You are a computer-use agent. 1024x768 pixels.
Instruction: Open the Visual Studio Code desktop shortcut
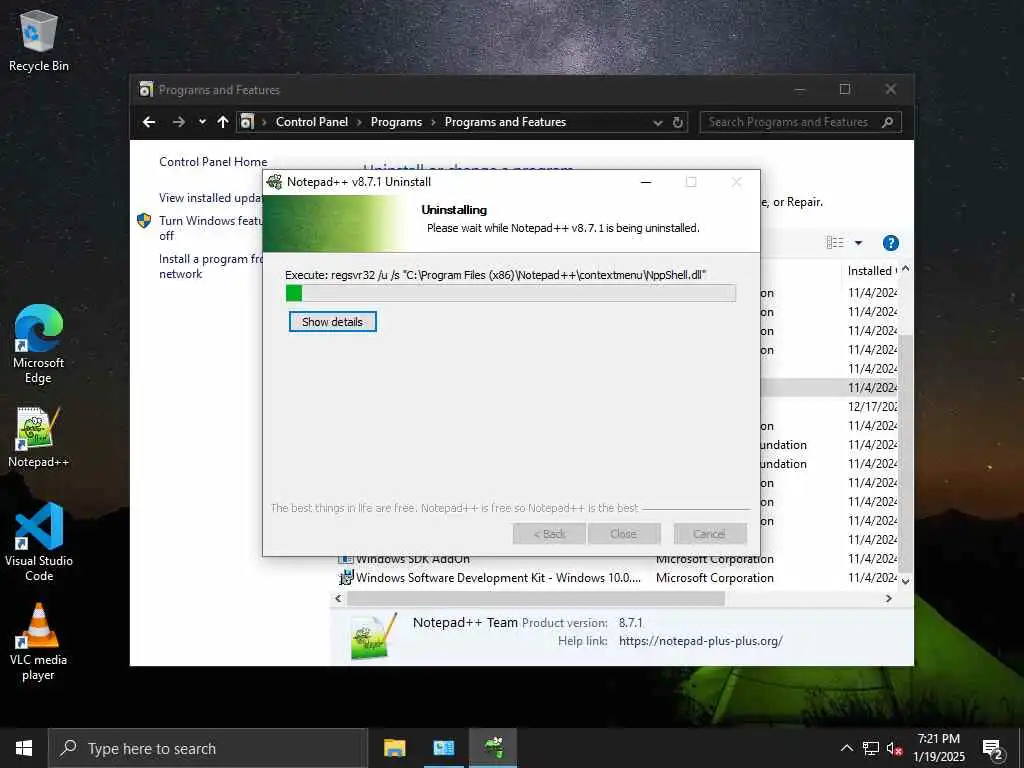tap(39, 541)
